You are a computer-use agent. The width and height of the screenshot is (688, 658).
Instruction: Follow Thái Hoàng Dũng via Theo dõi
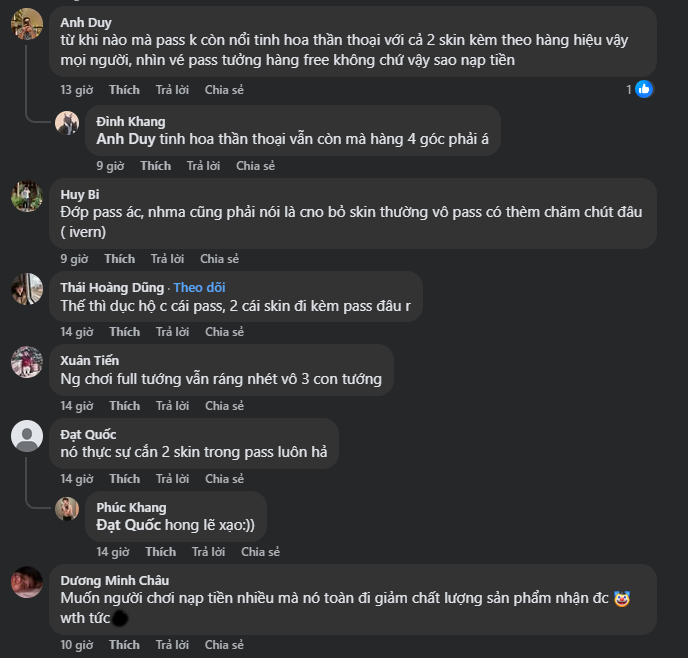202,287
